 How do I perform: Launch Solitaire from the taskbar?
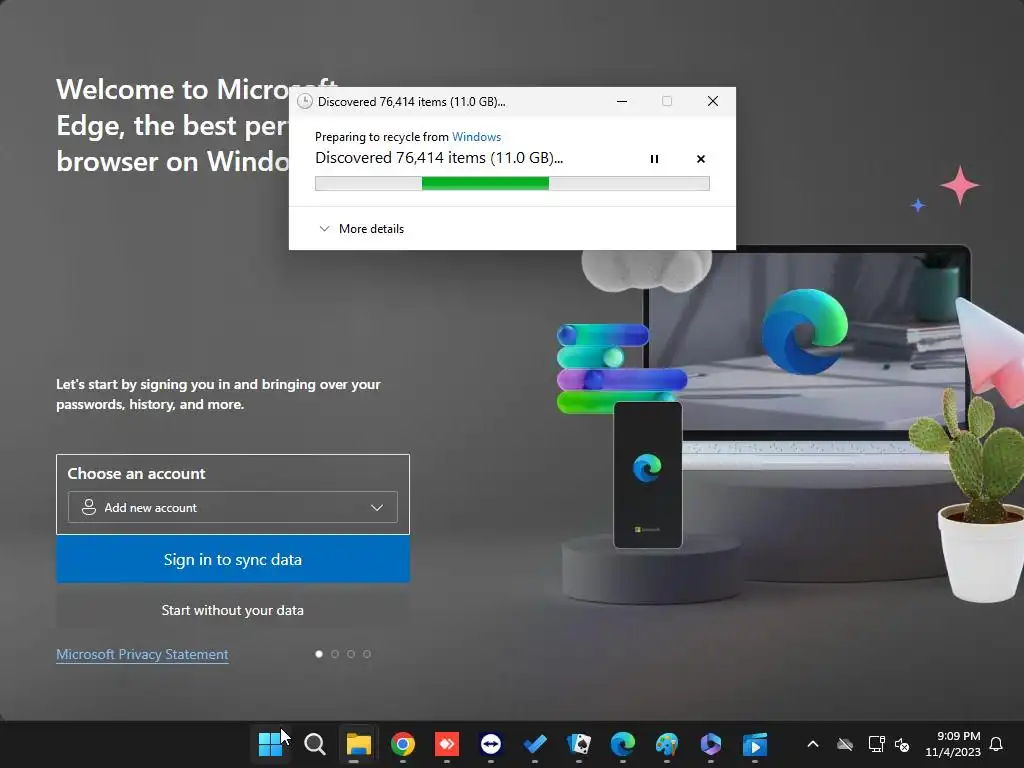[579, 744]
